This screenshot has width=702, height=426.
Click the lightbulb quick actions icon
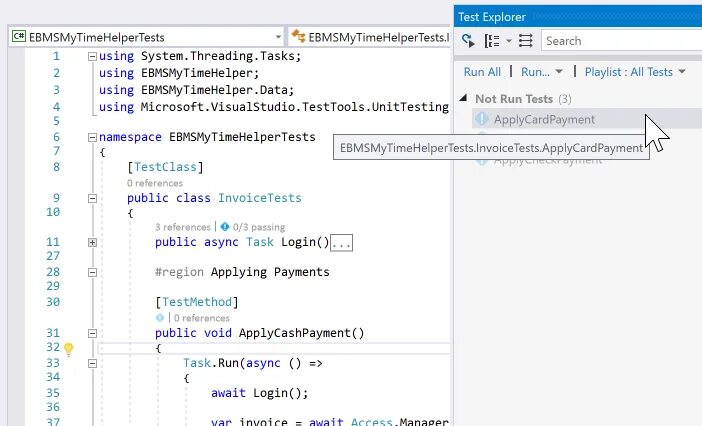tap(68, 349)
